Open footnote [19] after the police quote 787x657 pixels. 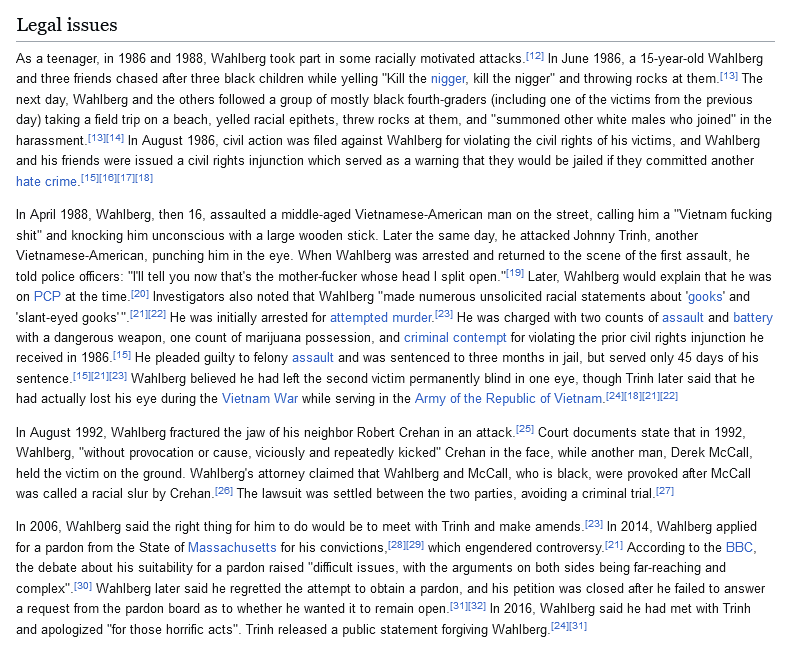[x=515, y=273]
